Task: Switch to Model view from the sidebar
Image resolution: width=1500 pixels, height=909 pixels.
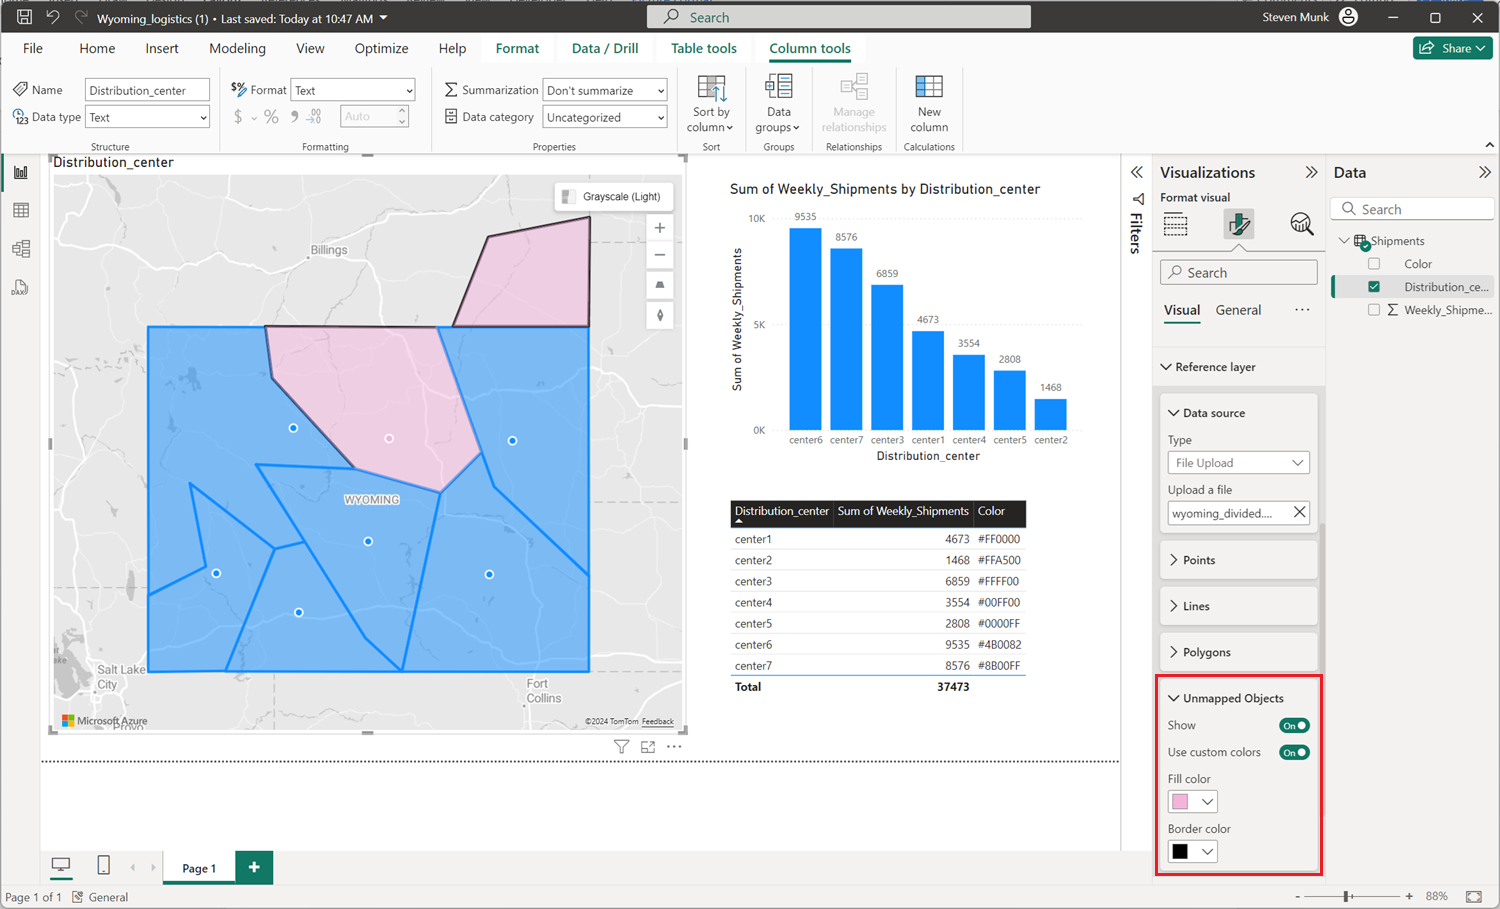Action: 21,249
